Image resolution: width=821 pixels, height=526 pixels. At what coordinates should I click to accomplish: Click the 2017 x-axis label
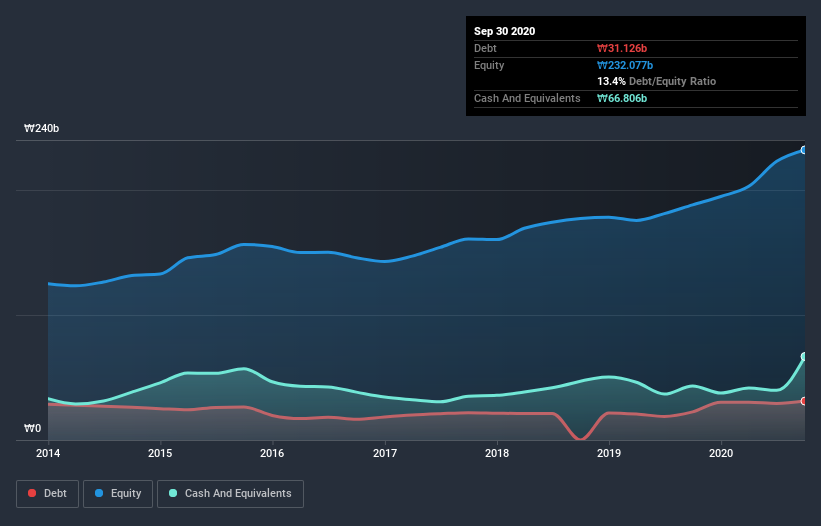(385, 454)
